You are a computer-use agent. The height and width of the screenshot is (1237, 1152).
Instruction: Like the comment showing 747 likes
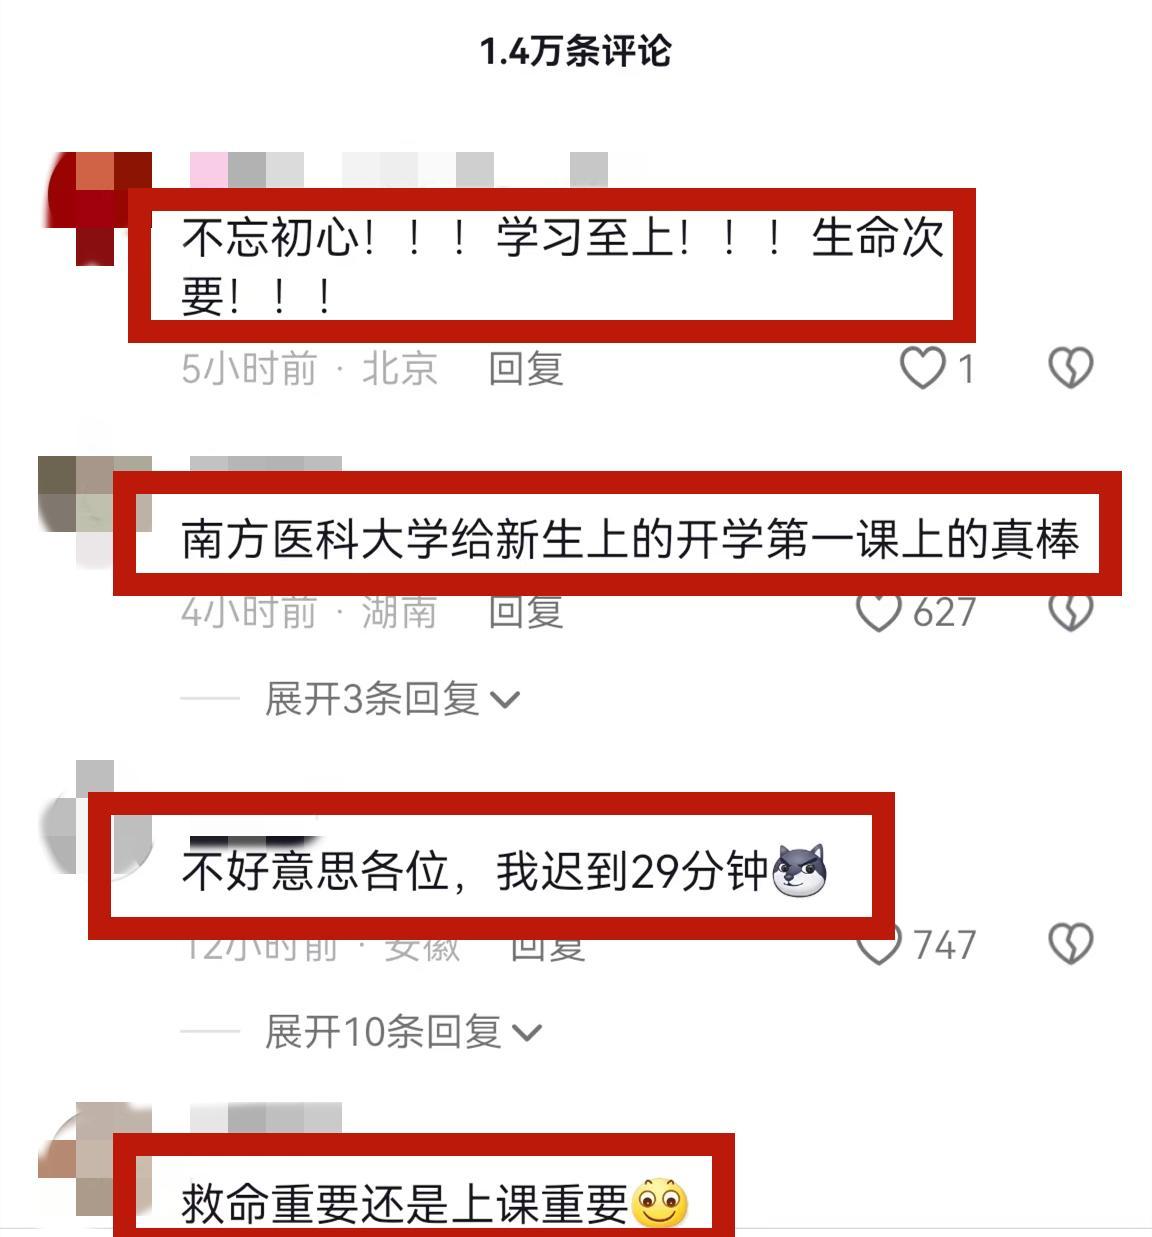(879, 944)
